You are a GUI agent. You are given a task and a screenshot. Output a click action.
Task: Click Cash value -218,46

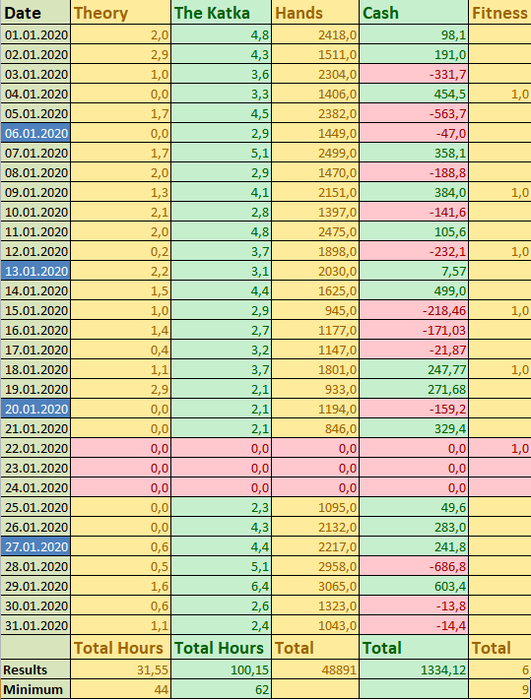pyautogui.click(x=414, y=310)
